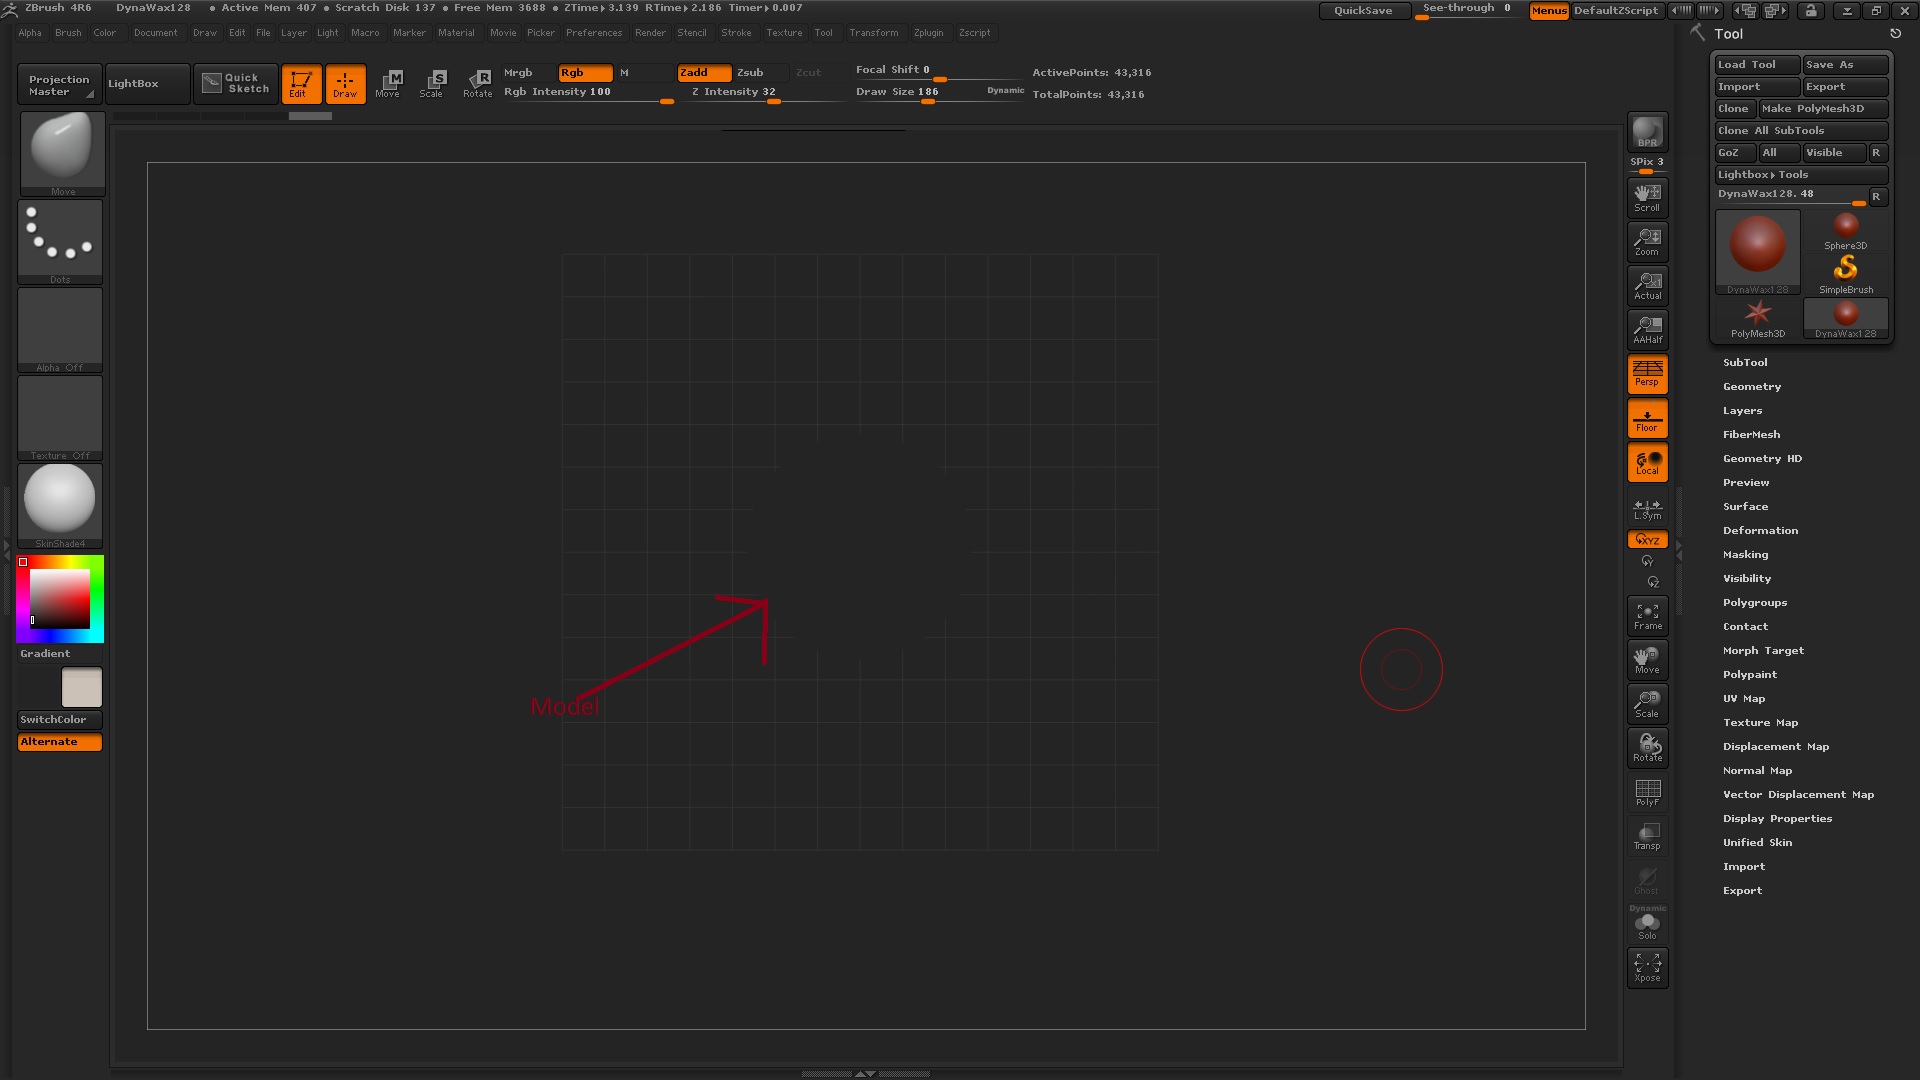Expand the Deformation subpalette
Viewport: 1920px width, 1080px height.
pyautogui.click(x=1760, y=531)
